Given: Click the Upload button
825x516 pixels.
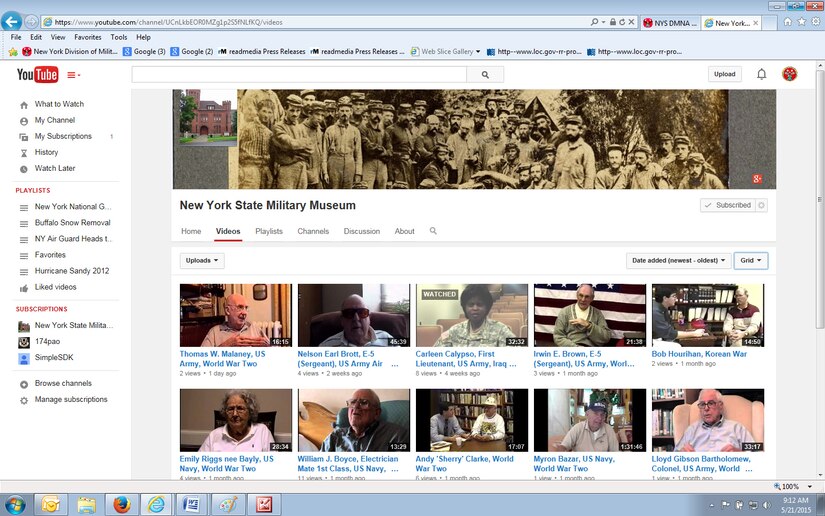Looking at the screenshot, I should coord(724,74).
